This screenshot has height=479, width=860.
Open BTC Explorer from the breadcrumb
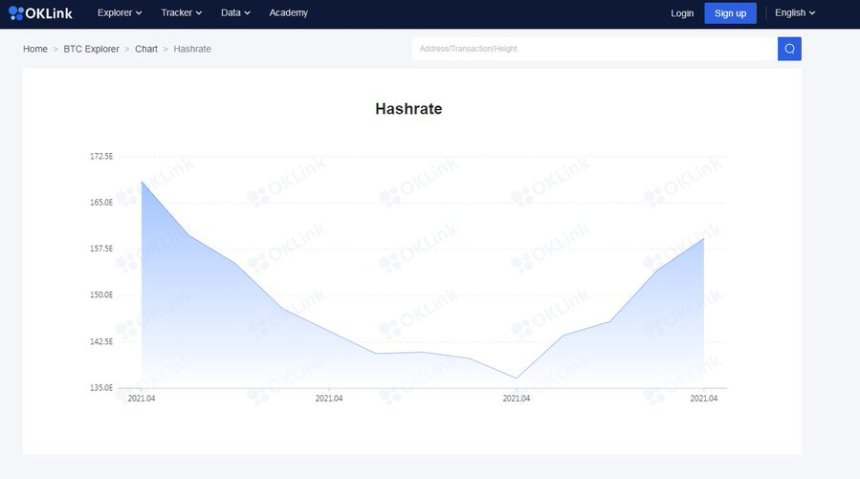(x=91, y=49)
